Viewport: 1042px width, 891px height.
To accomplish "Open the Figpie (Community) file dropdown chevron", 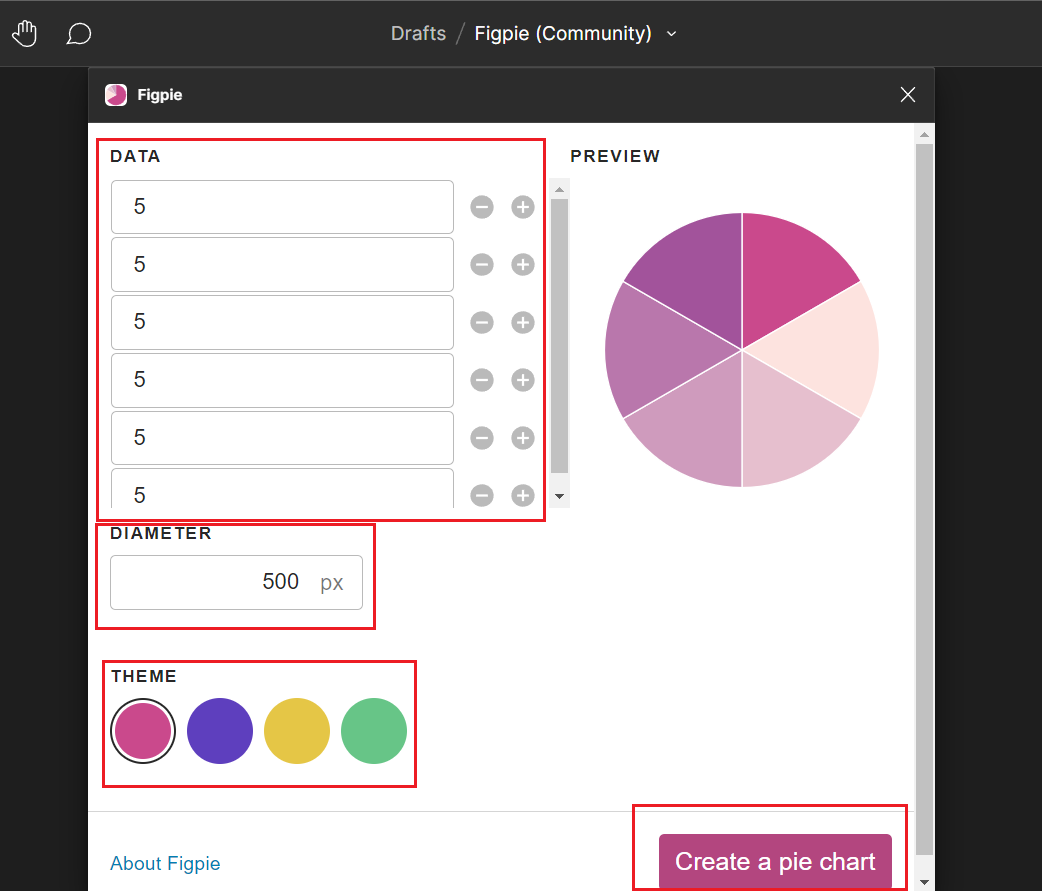I will [672, 34].
